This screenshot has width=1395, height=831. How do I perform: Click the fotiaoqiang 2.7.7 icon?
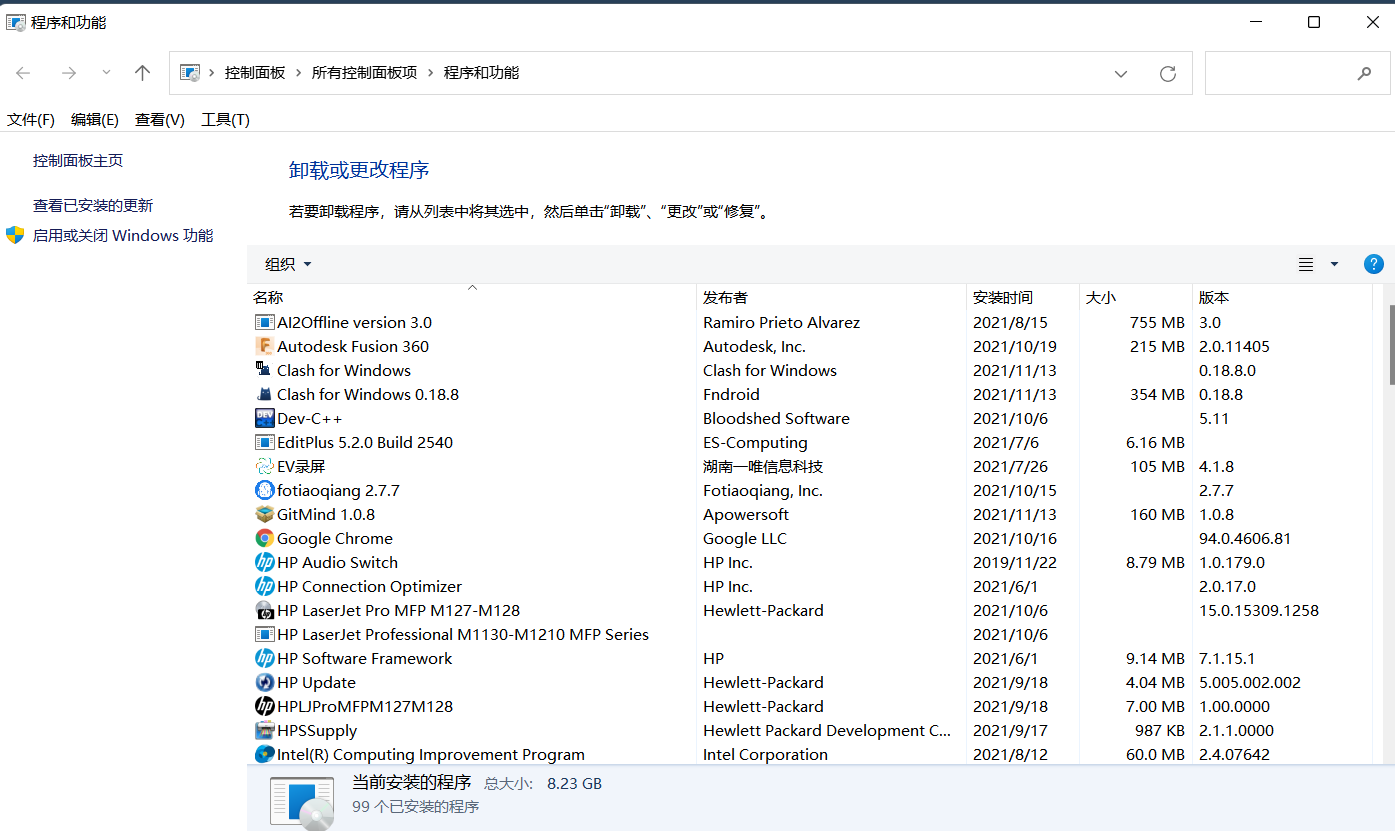click(264, 490)
